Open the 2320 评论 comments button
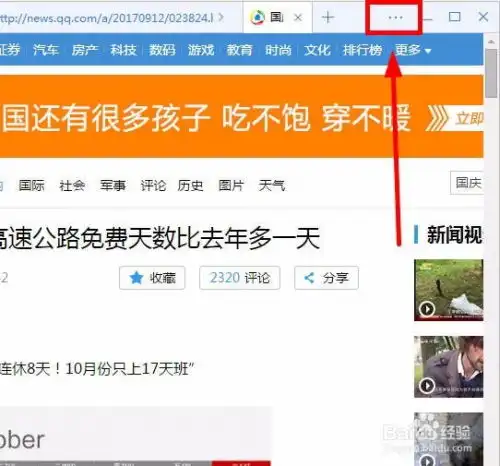 click(240, 278)
